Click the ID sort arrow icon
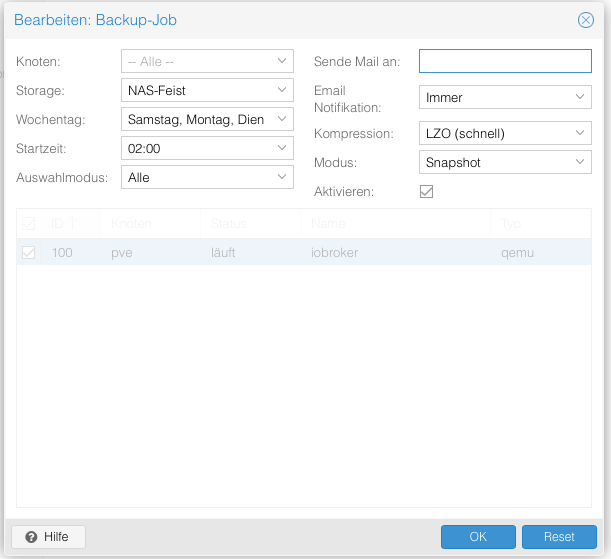The width and height of the screenshot is (611, 559). click(x=72, y=223)
